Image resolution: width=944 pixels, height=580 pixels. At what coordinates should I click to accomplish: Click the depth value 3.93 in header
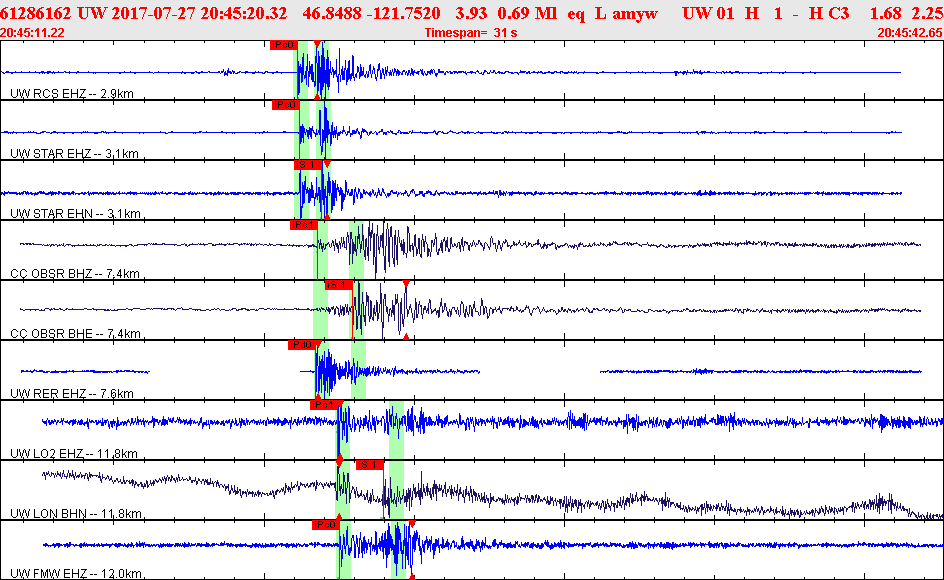click(471, 13)
